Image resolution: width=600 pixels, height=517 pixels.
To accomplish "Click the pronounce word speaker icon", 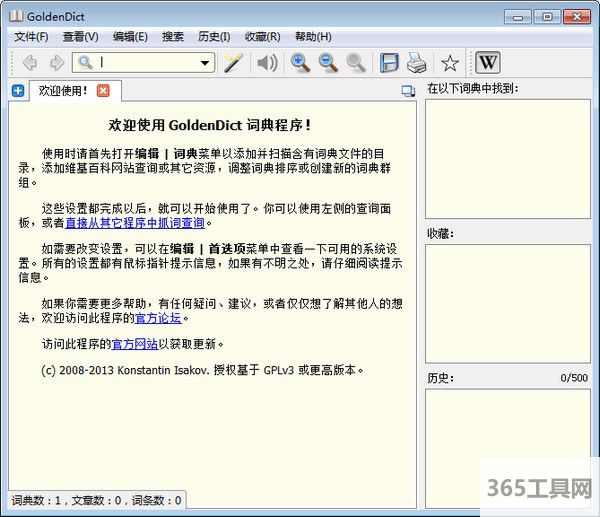I will click(266, 63).
